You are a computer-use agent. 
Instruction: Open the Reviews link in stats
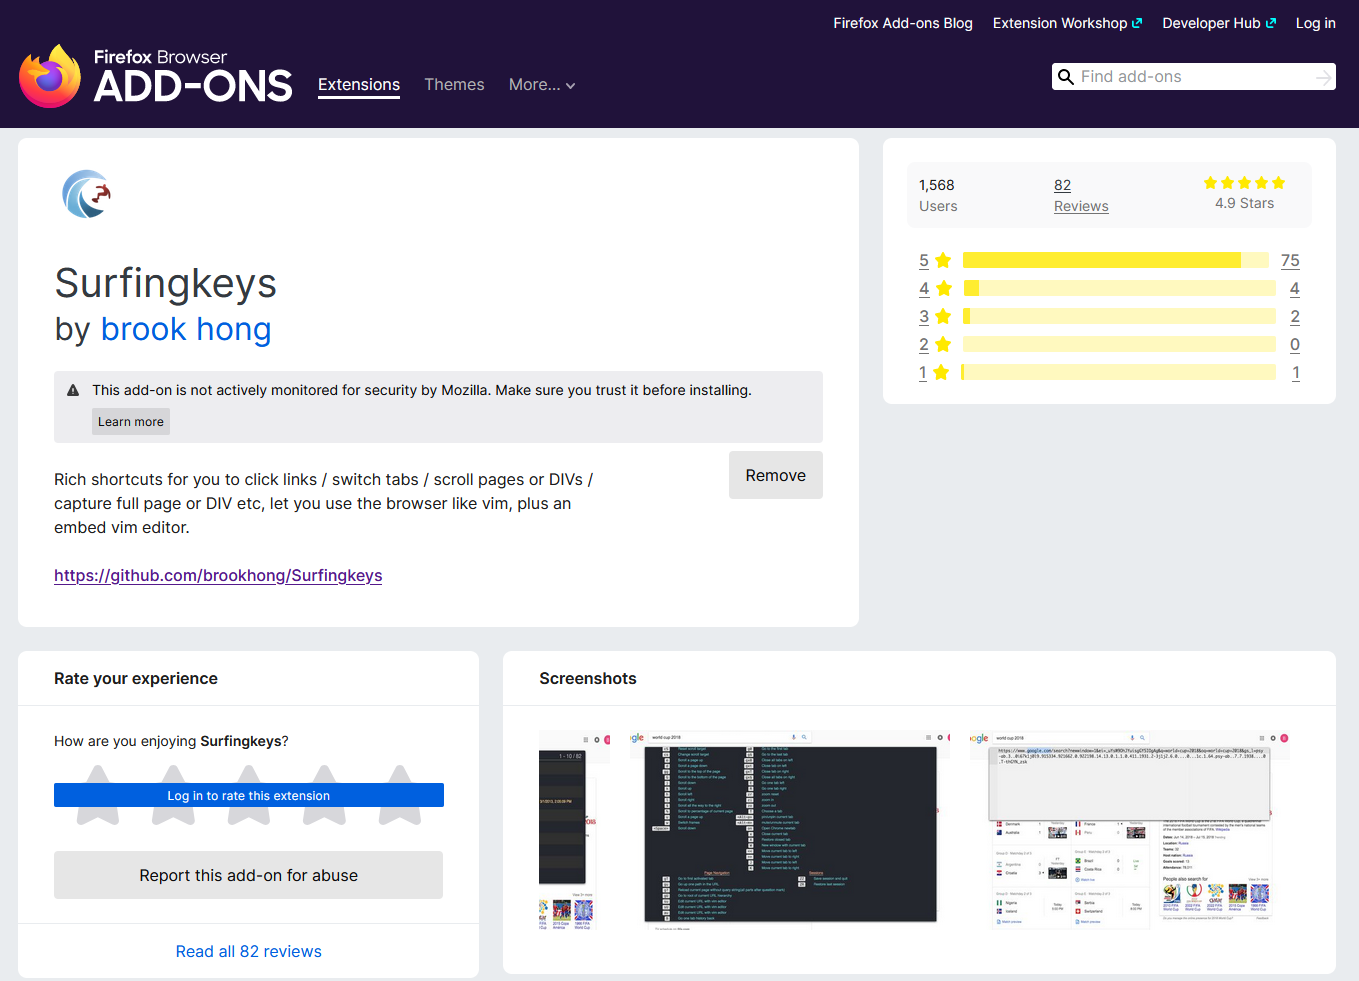tap(1081, 206)
